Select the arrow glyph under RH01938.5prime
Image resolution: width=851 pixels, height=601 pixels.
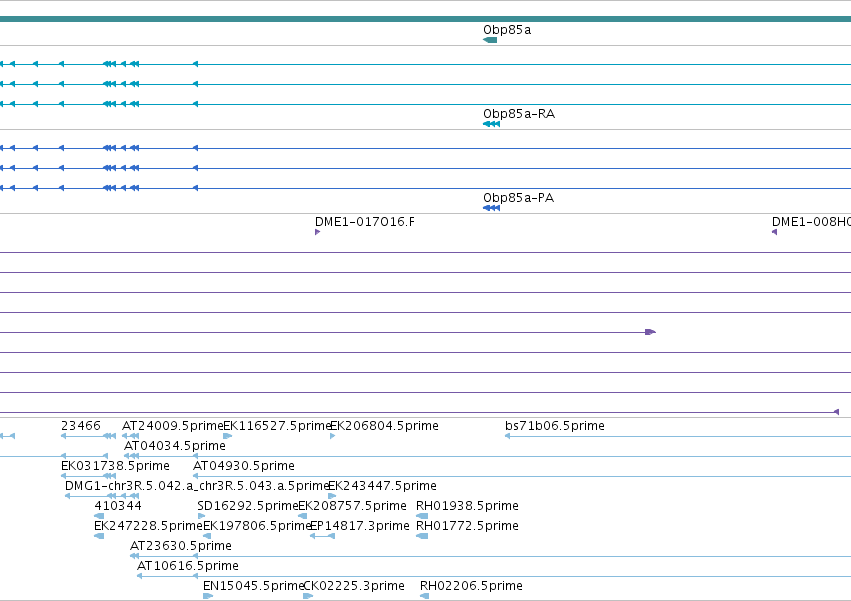click(422, 516)
